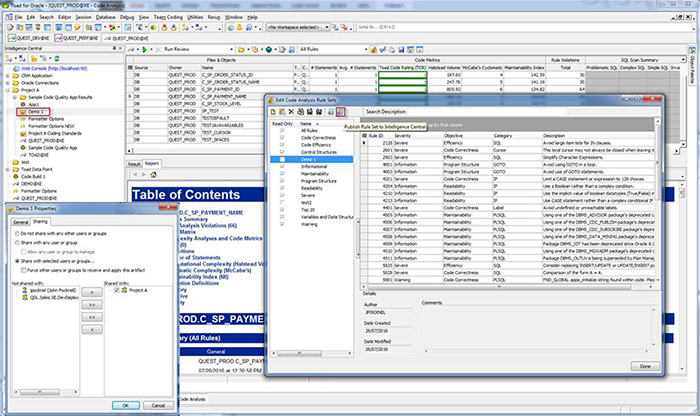This screenshot has height=416, width=700.
Task: Click the orange folder icon in Intelligence Central toolbar
Action: [x=34, y=58]
